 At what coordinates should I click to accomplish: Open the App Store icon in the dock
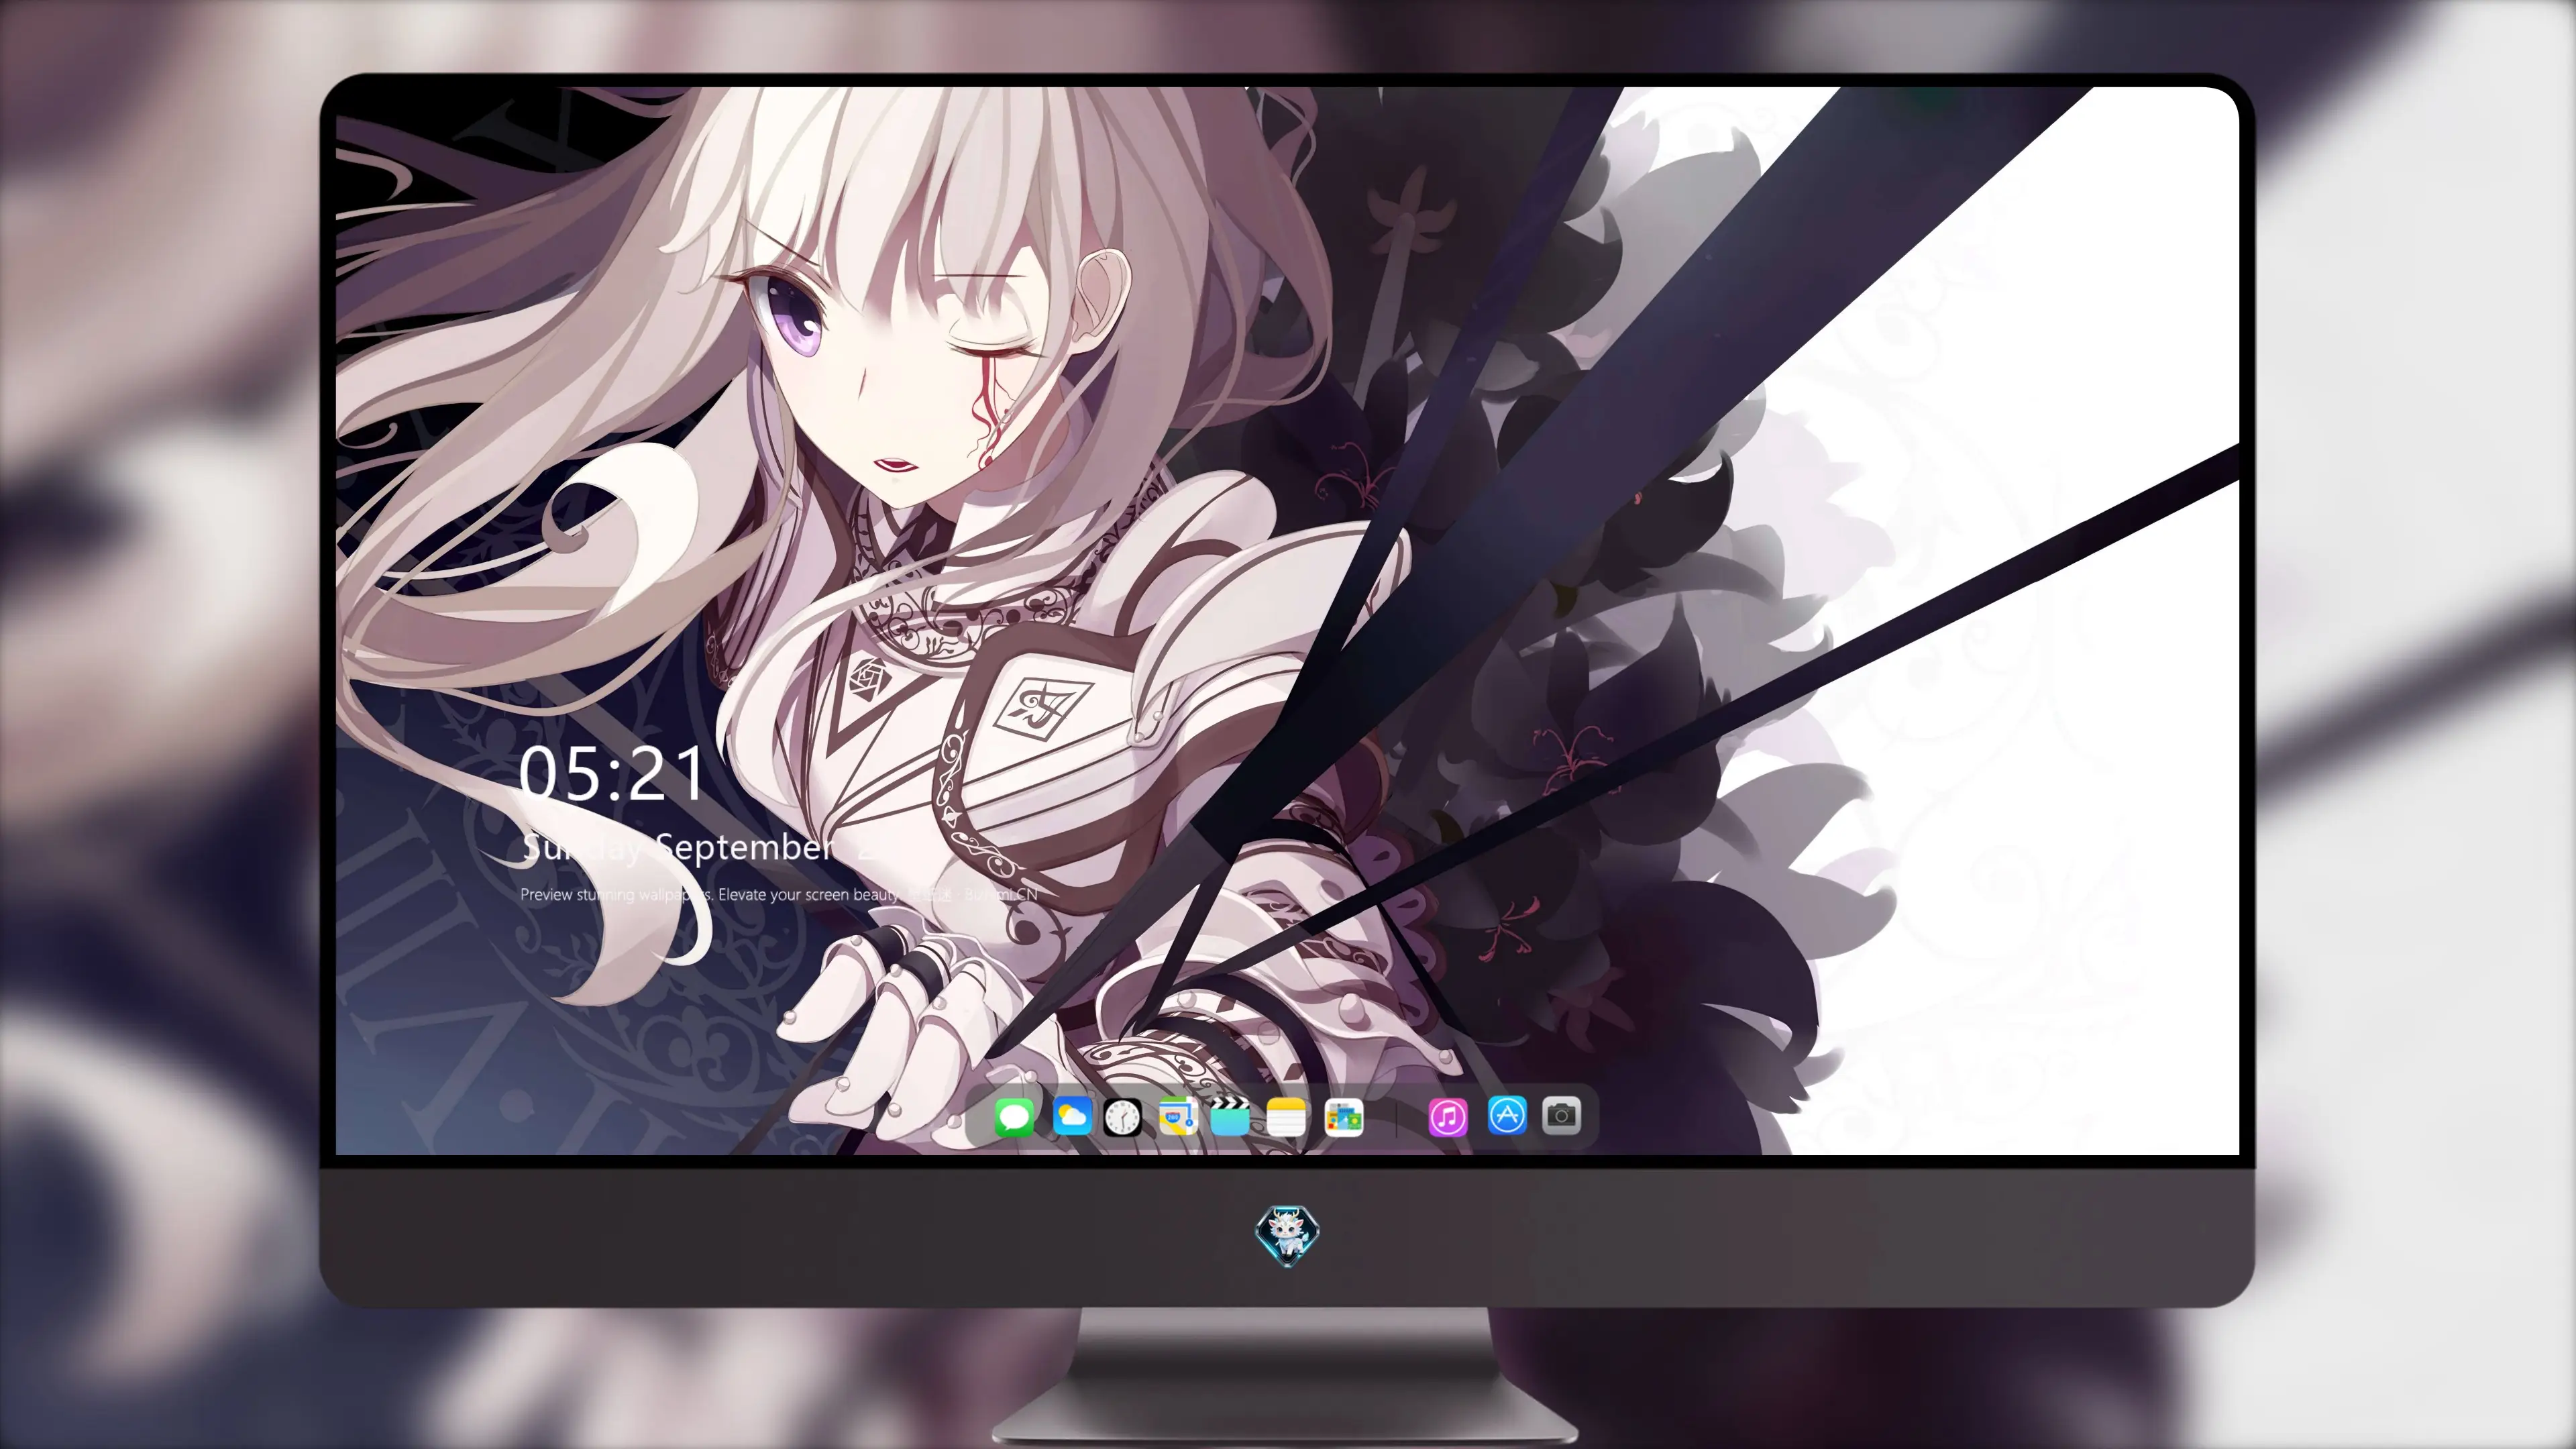tap(1506, 1115)
